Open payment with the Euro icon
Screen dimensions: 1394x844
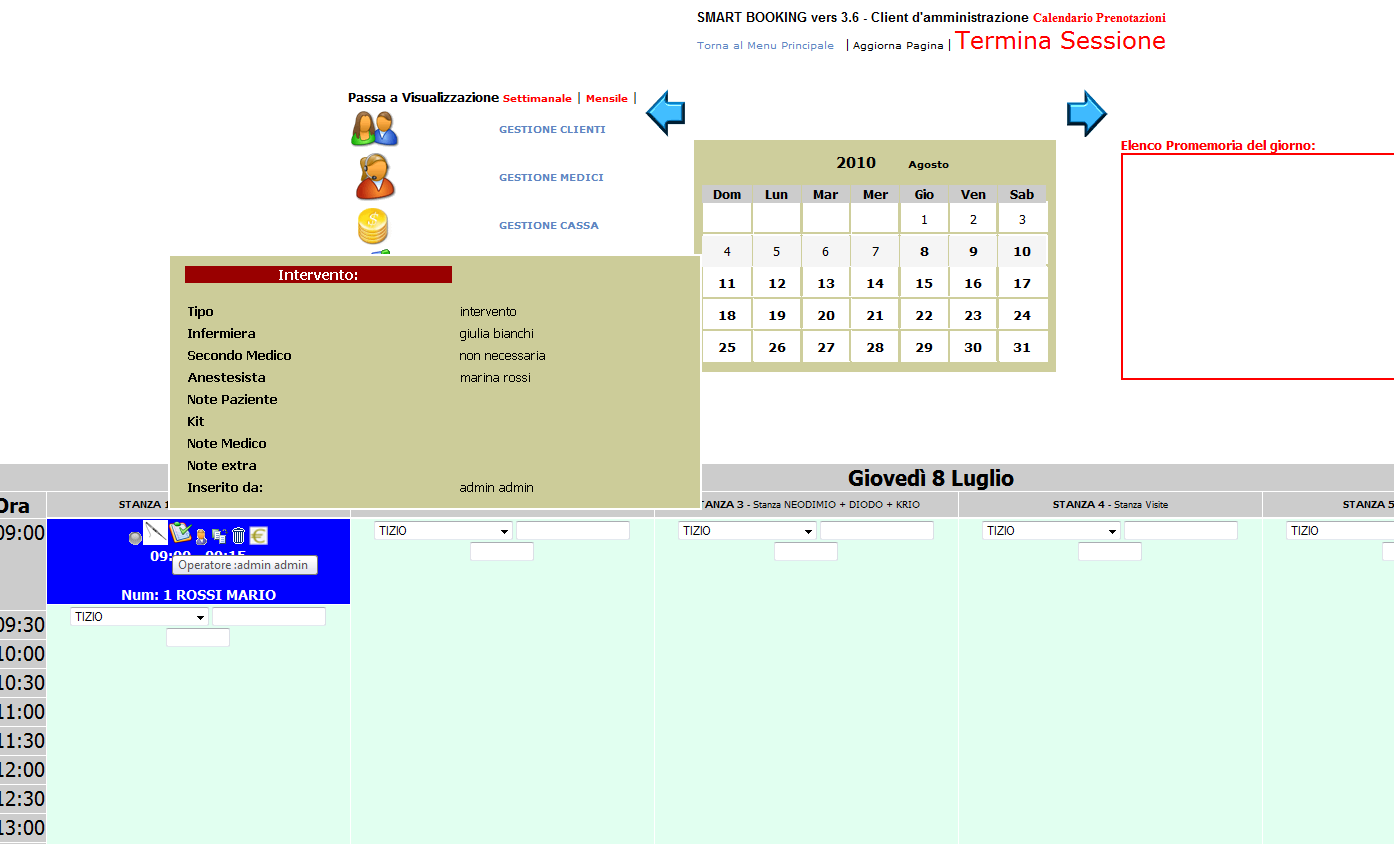click(x=258, y=536)
